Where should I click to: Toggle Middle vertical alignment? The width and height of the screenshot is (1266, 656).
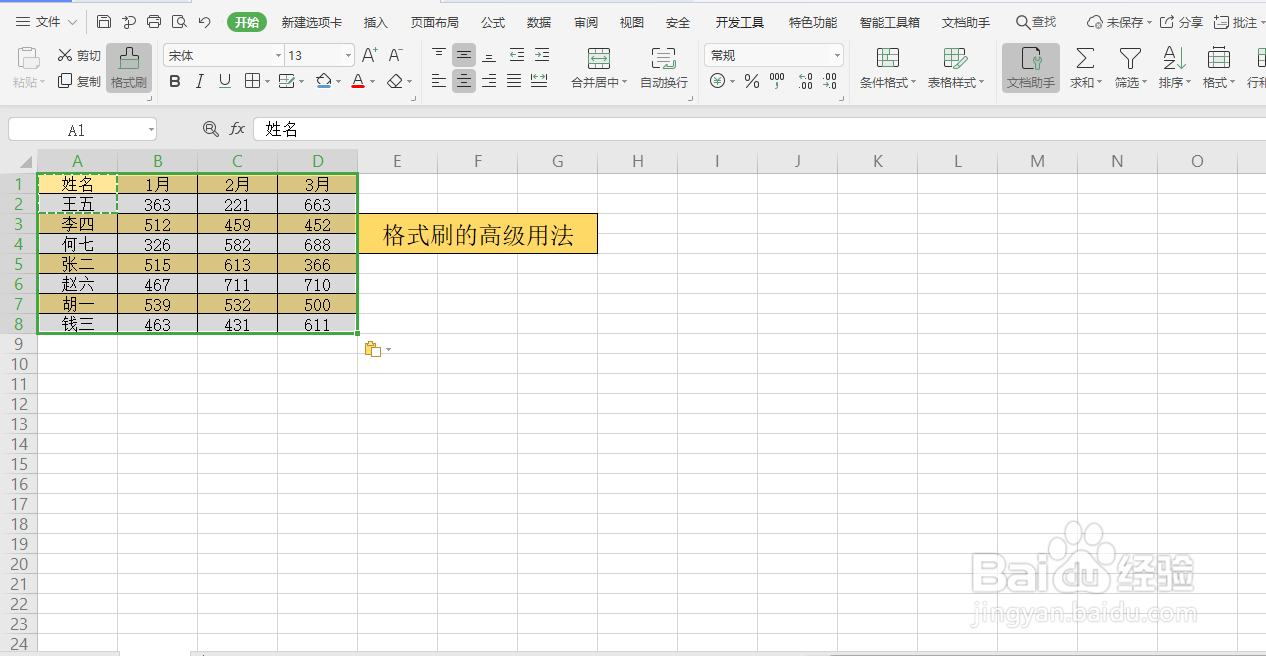pyautogui.click(x=464, y=54)
